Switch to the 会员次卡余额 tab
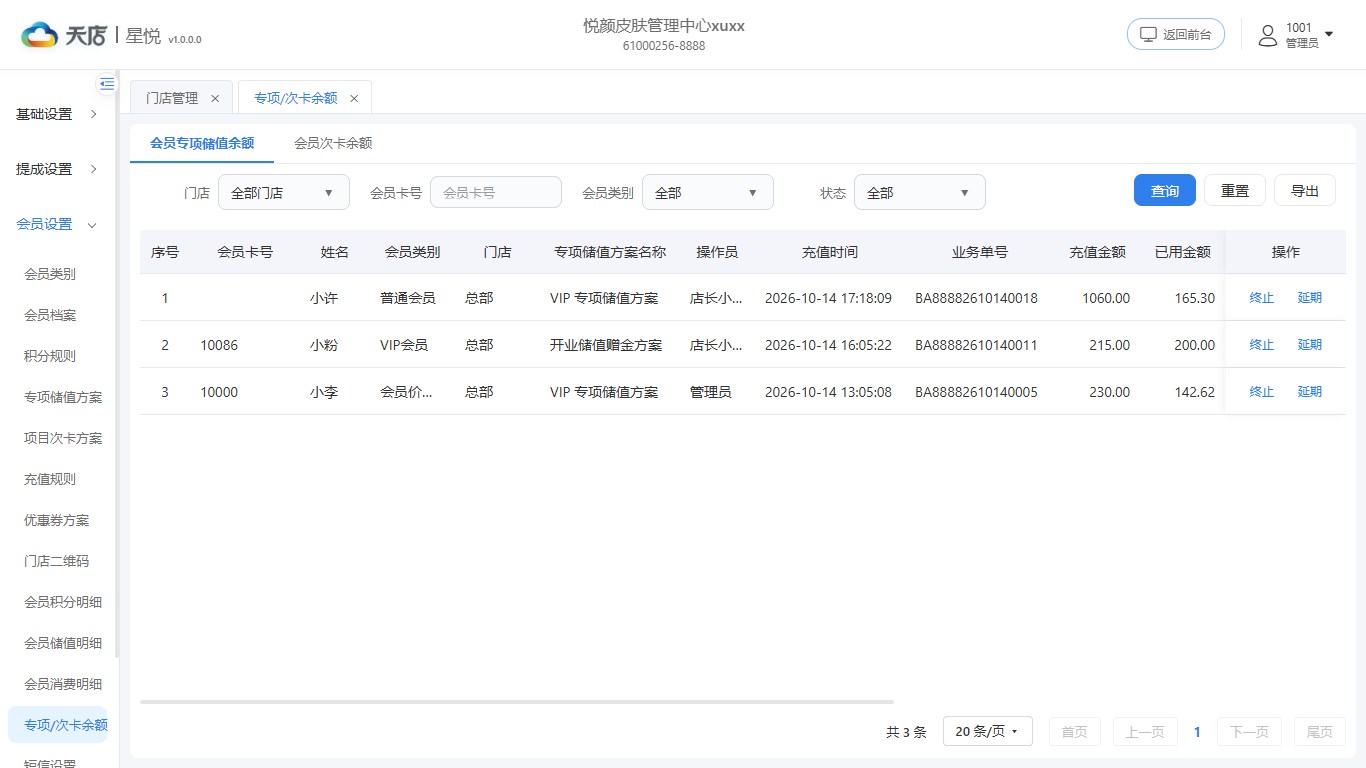Screen dimensions: 1366x768 click(333, 143)
